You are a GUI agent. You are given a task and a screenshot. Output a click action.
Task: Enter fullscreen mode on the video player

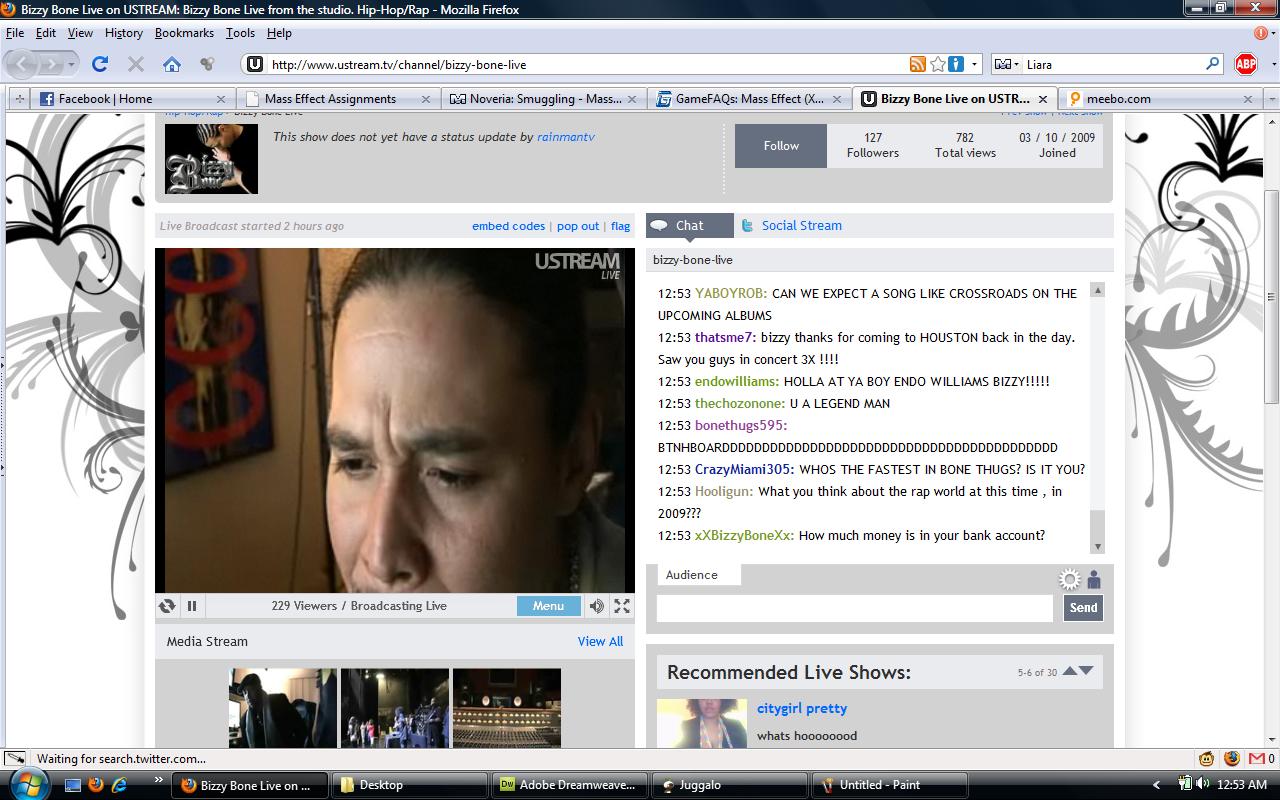click(622, 606)
